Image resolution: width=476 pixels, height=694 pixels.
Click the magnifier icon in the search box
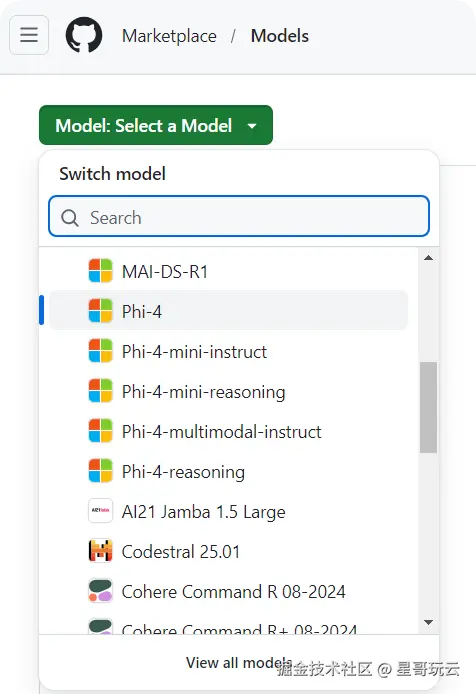70,218
